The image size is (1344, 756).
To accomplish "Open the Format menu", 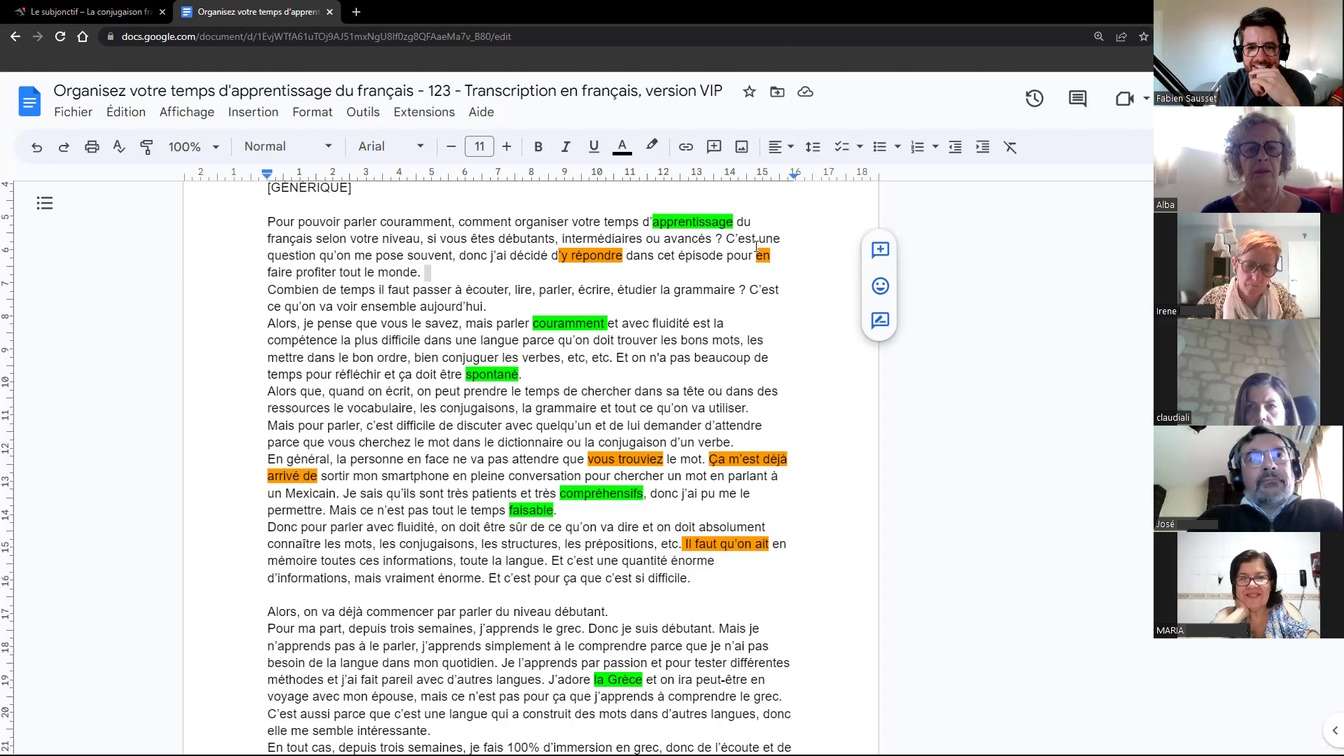I will (312, 112).
